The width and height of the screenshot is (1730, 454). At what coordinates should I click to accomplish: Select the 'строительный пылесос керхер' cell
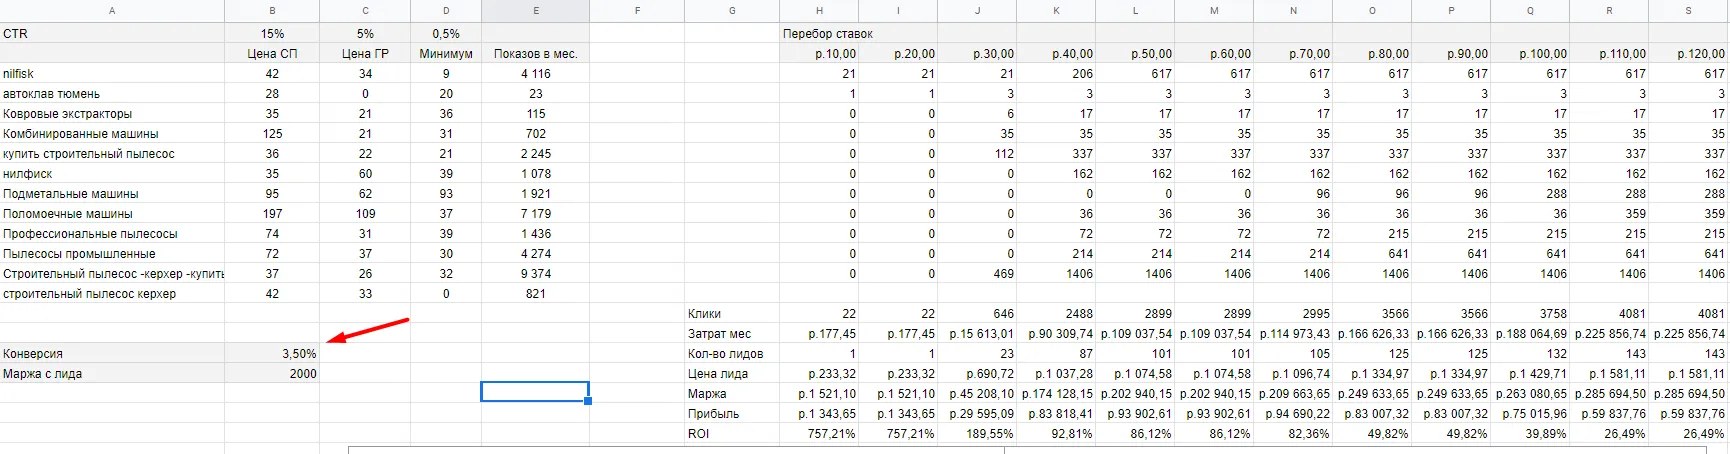tap(112, 293)
